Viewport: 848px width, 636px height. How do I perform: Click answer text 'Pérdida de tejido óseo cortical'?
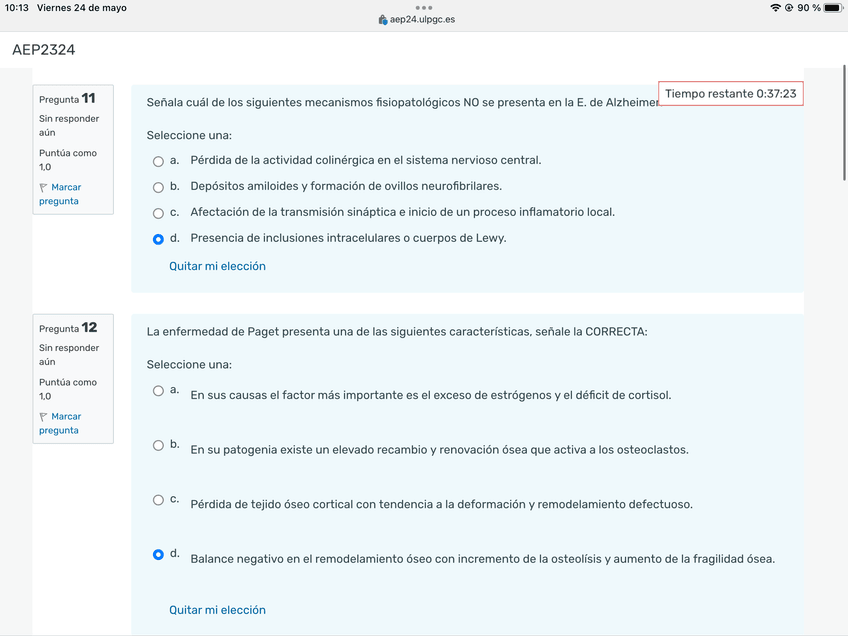441,505
